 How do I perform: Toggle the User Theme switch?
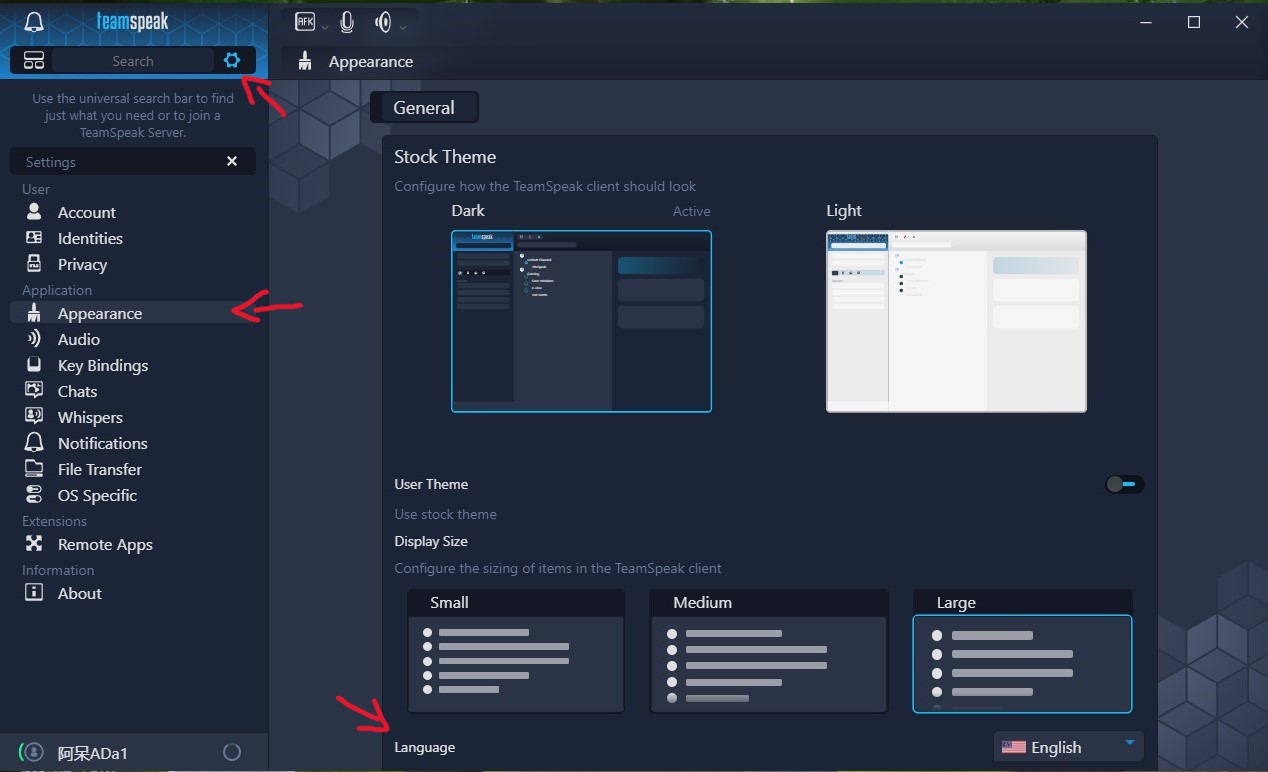coord(1124,484)
